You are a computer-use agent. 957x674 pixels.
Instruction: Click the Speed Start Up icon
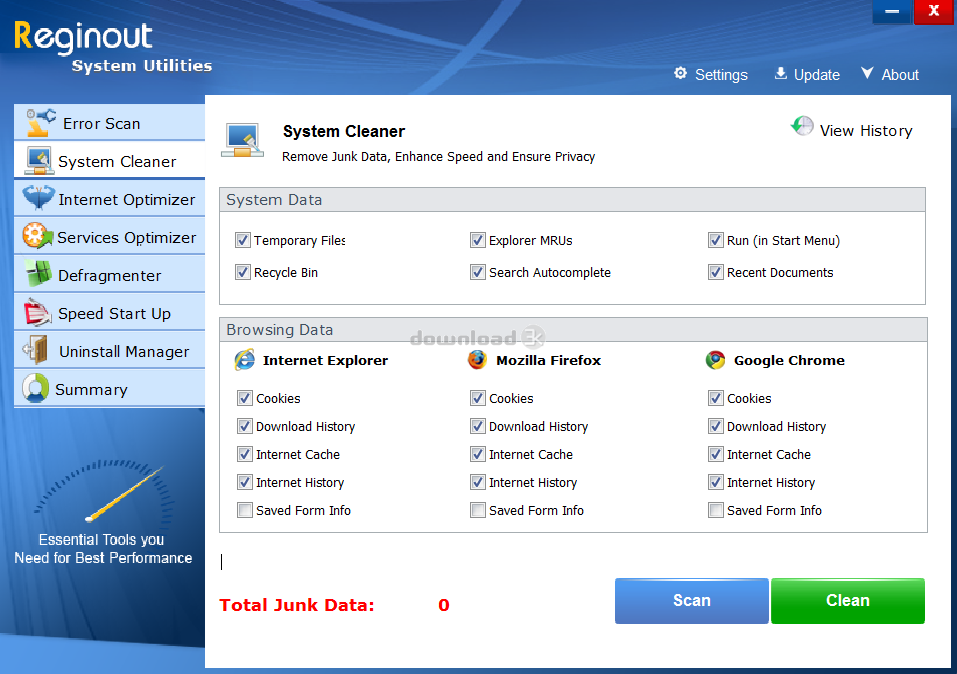pos(38,313)
